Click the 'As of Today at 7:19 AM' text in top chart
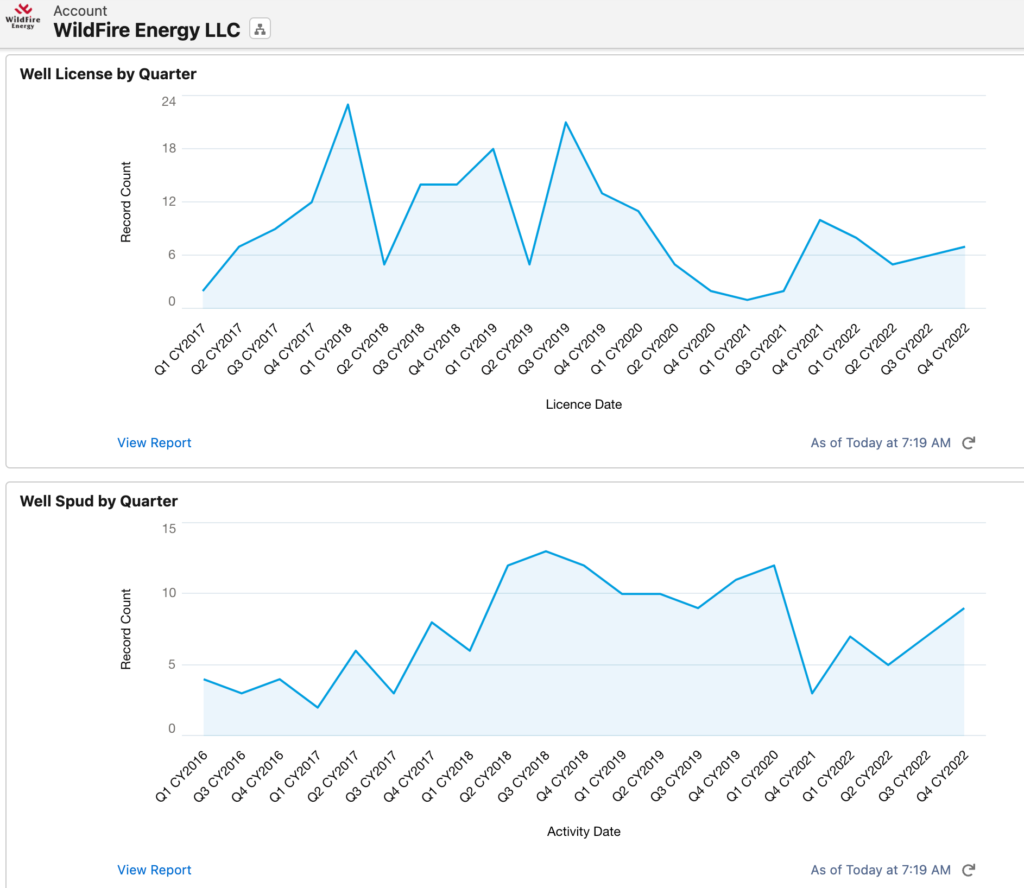 [881, 442]
